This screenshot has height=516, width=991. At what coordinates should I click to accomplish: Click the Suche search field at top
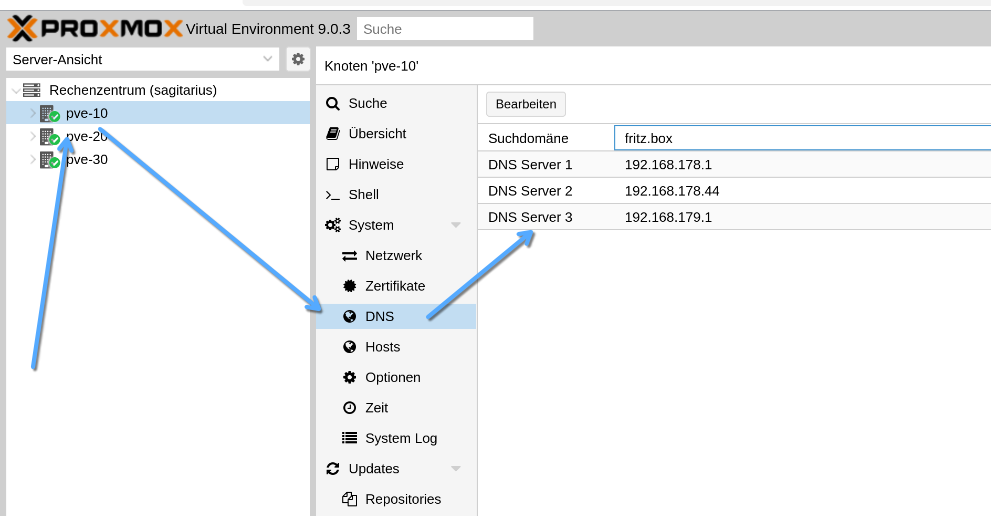(x=444, y=29)
